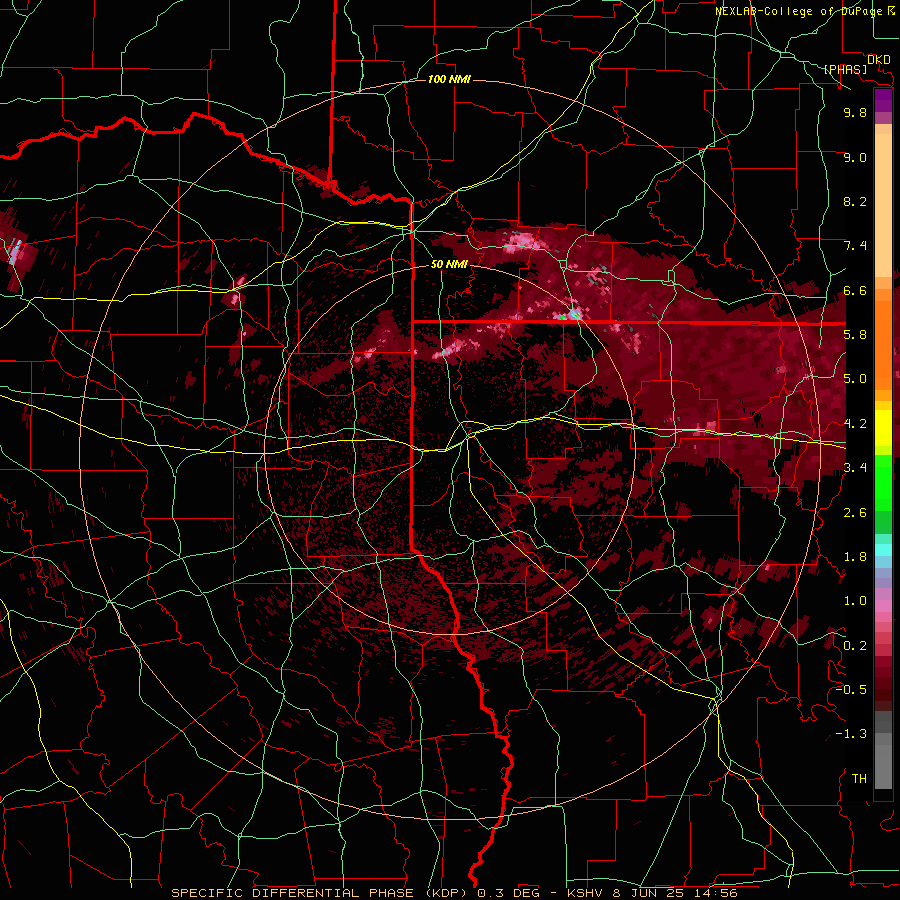The width and height of the screenshot is (900, 900).
Task: Click the 1.8 value on the color scale
Action: click(x=855, y=557)
